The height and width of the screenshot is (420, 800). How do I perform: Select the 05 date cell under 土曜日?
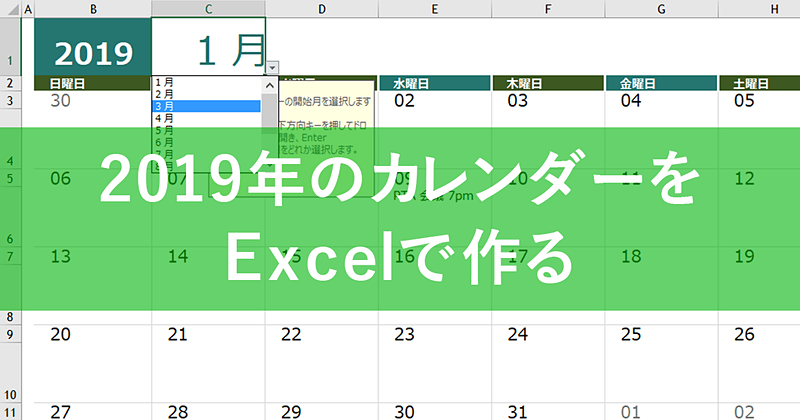pos(759,100)
